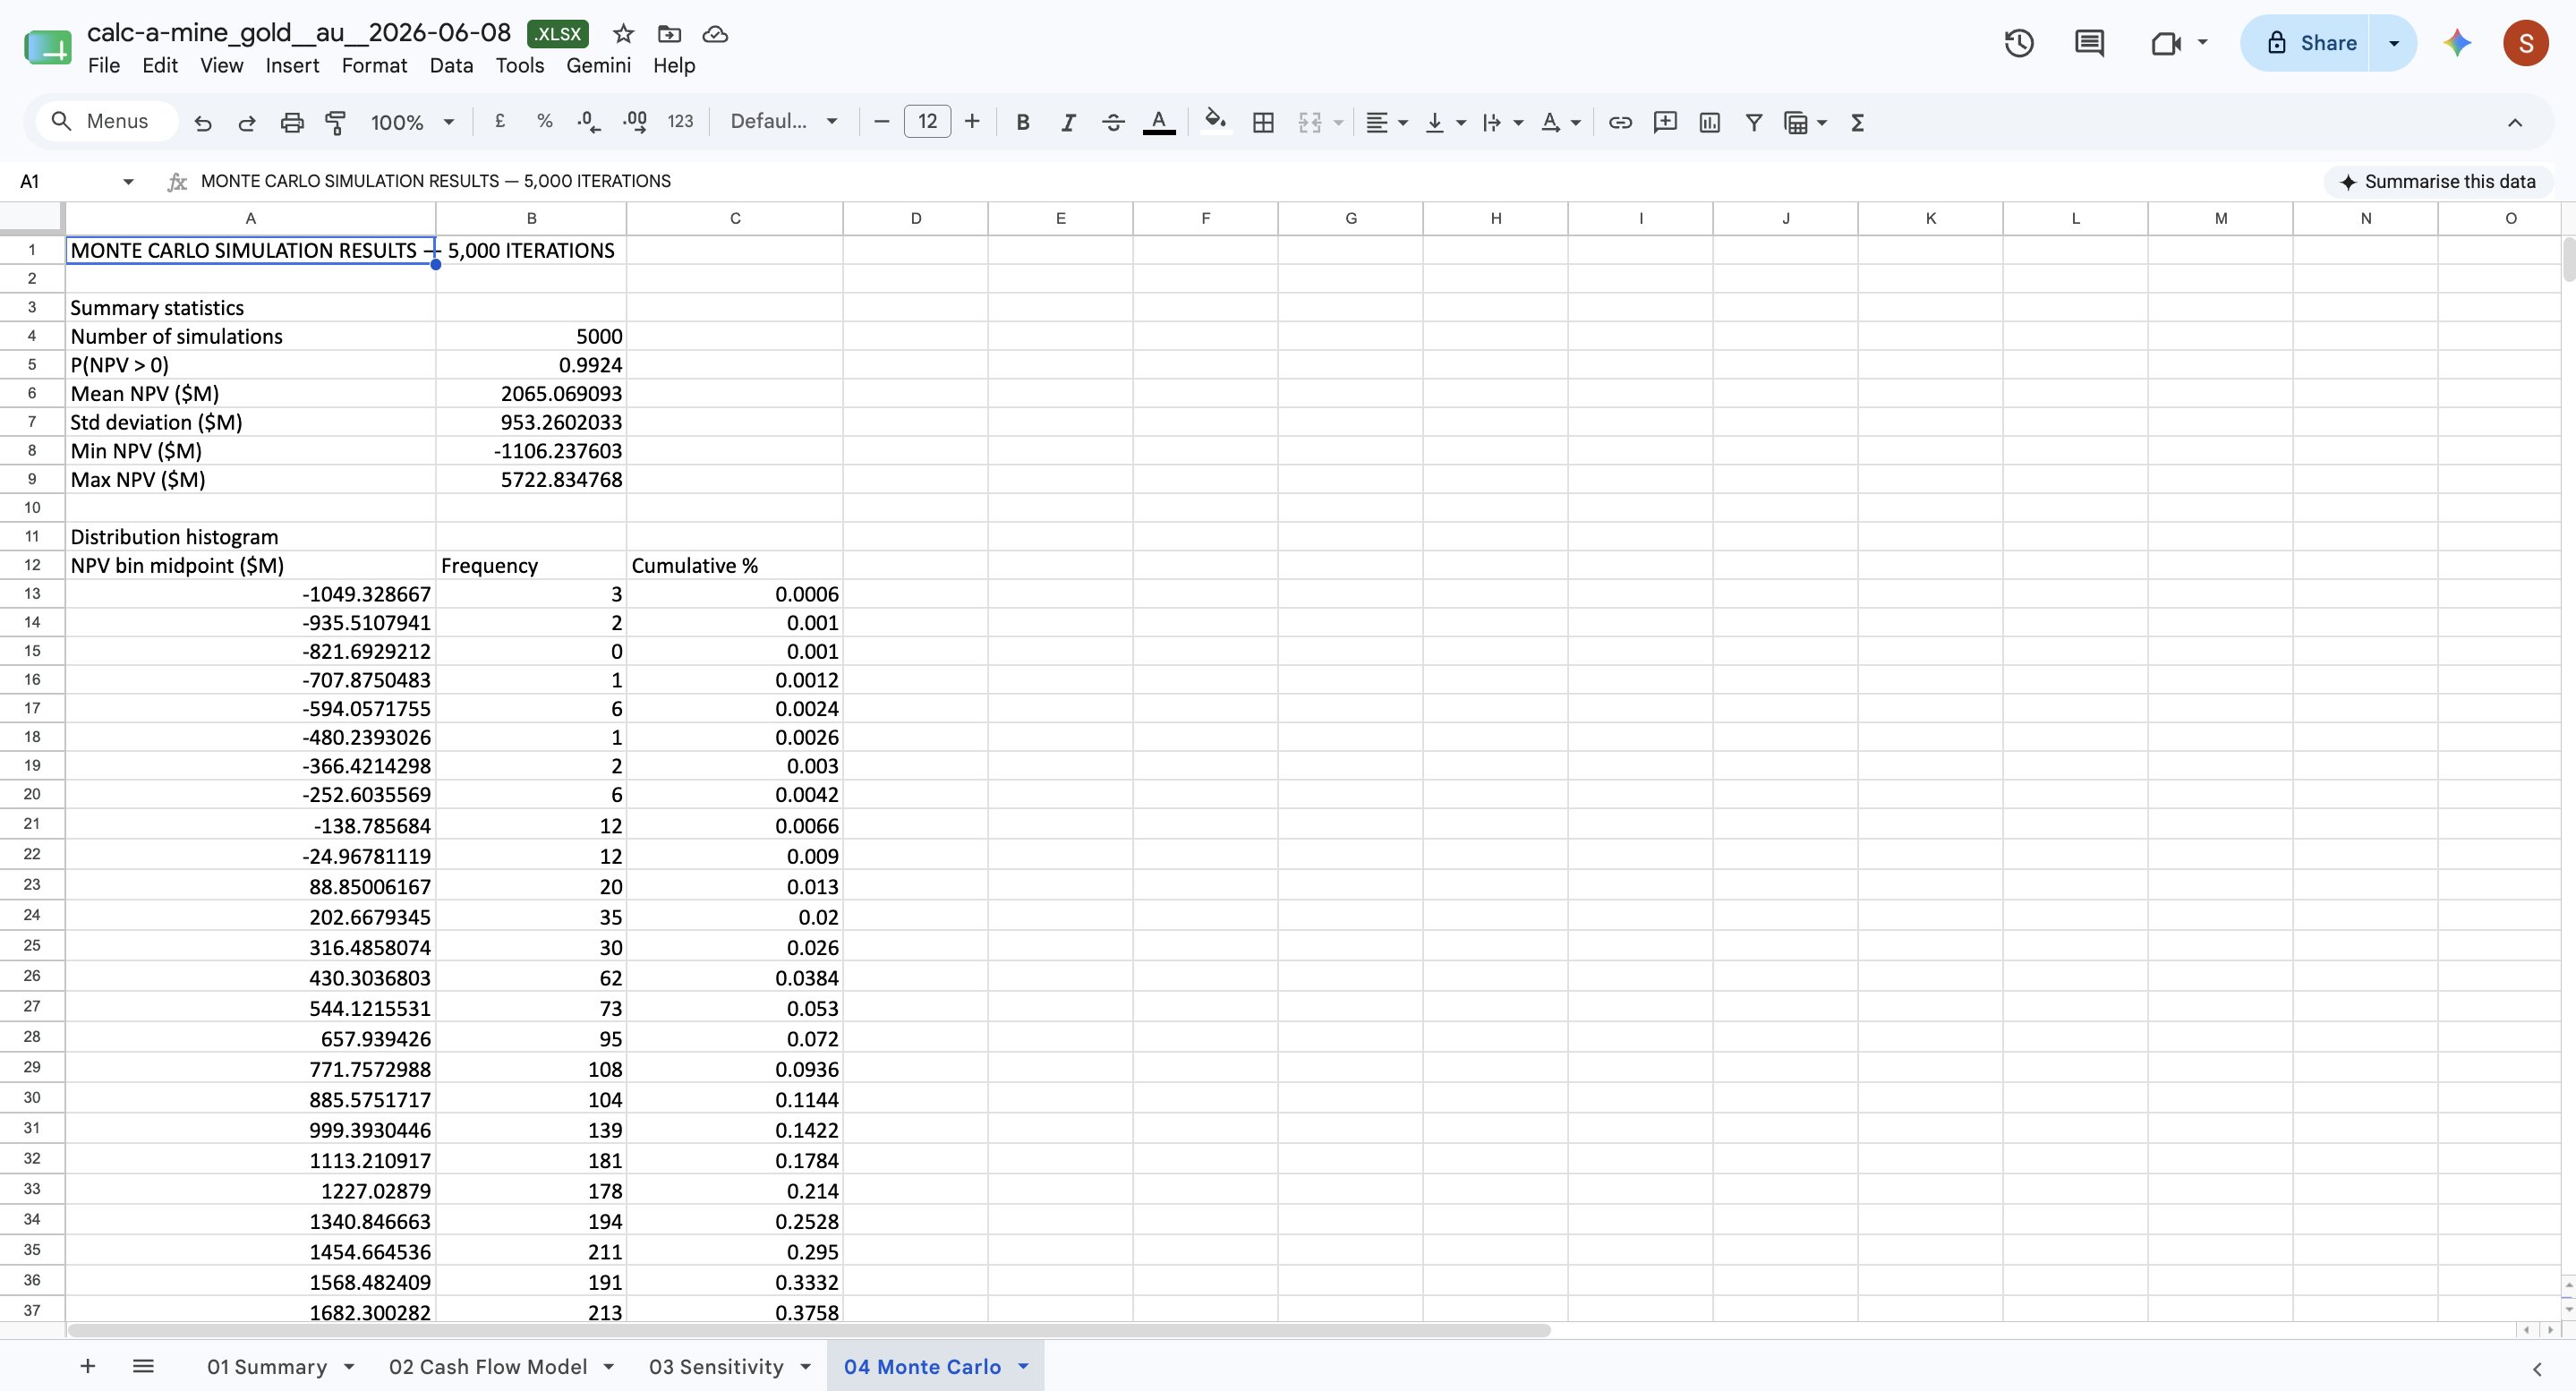Open the Name box dropdown arrow

click(x=128, y=181)
